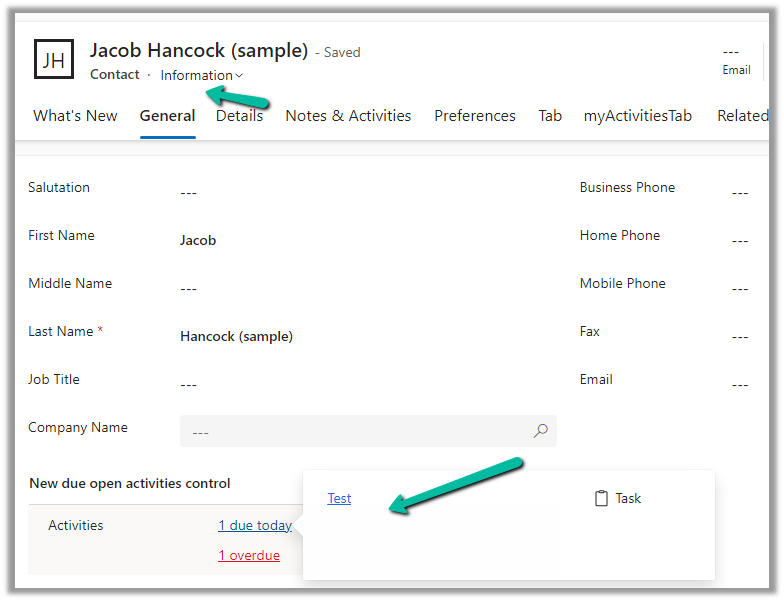Viewport: 784px width, 601px height.
Task: Click the Company Name lookup field
Action: tap(355, 432)
